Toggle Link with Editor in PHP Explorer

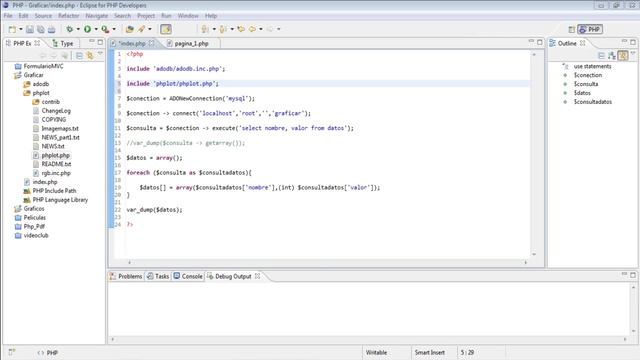pos(90,56)
